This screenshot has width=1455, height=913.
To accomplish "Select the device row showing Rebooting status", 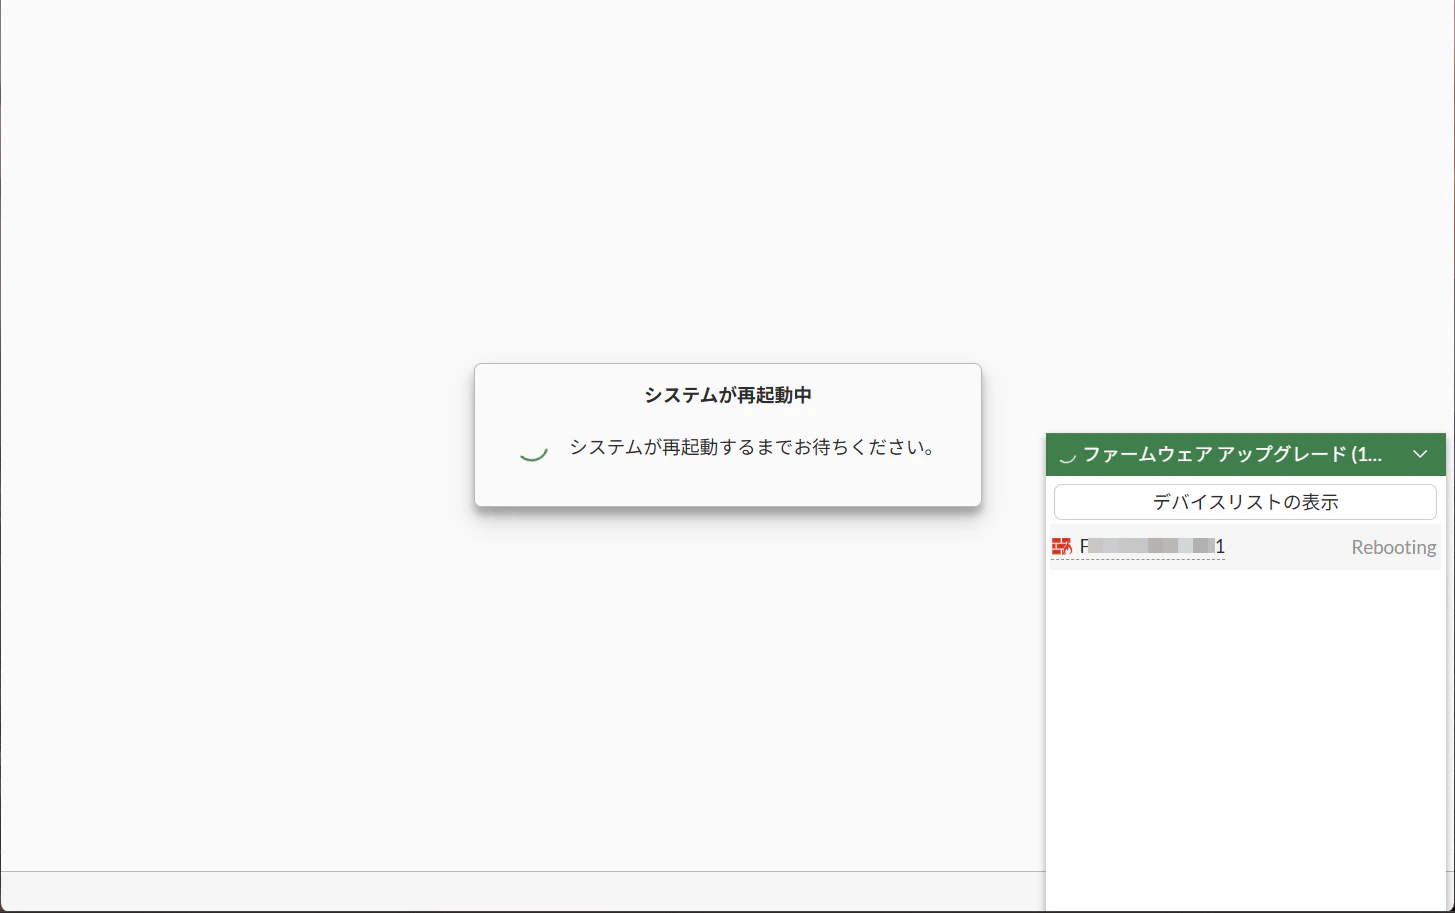I will [x=1243, y=546].
